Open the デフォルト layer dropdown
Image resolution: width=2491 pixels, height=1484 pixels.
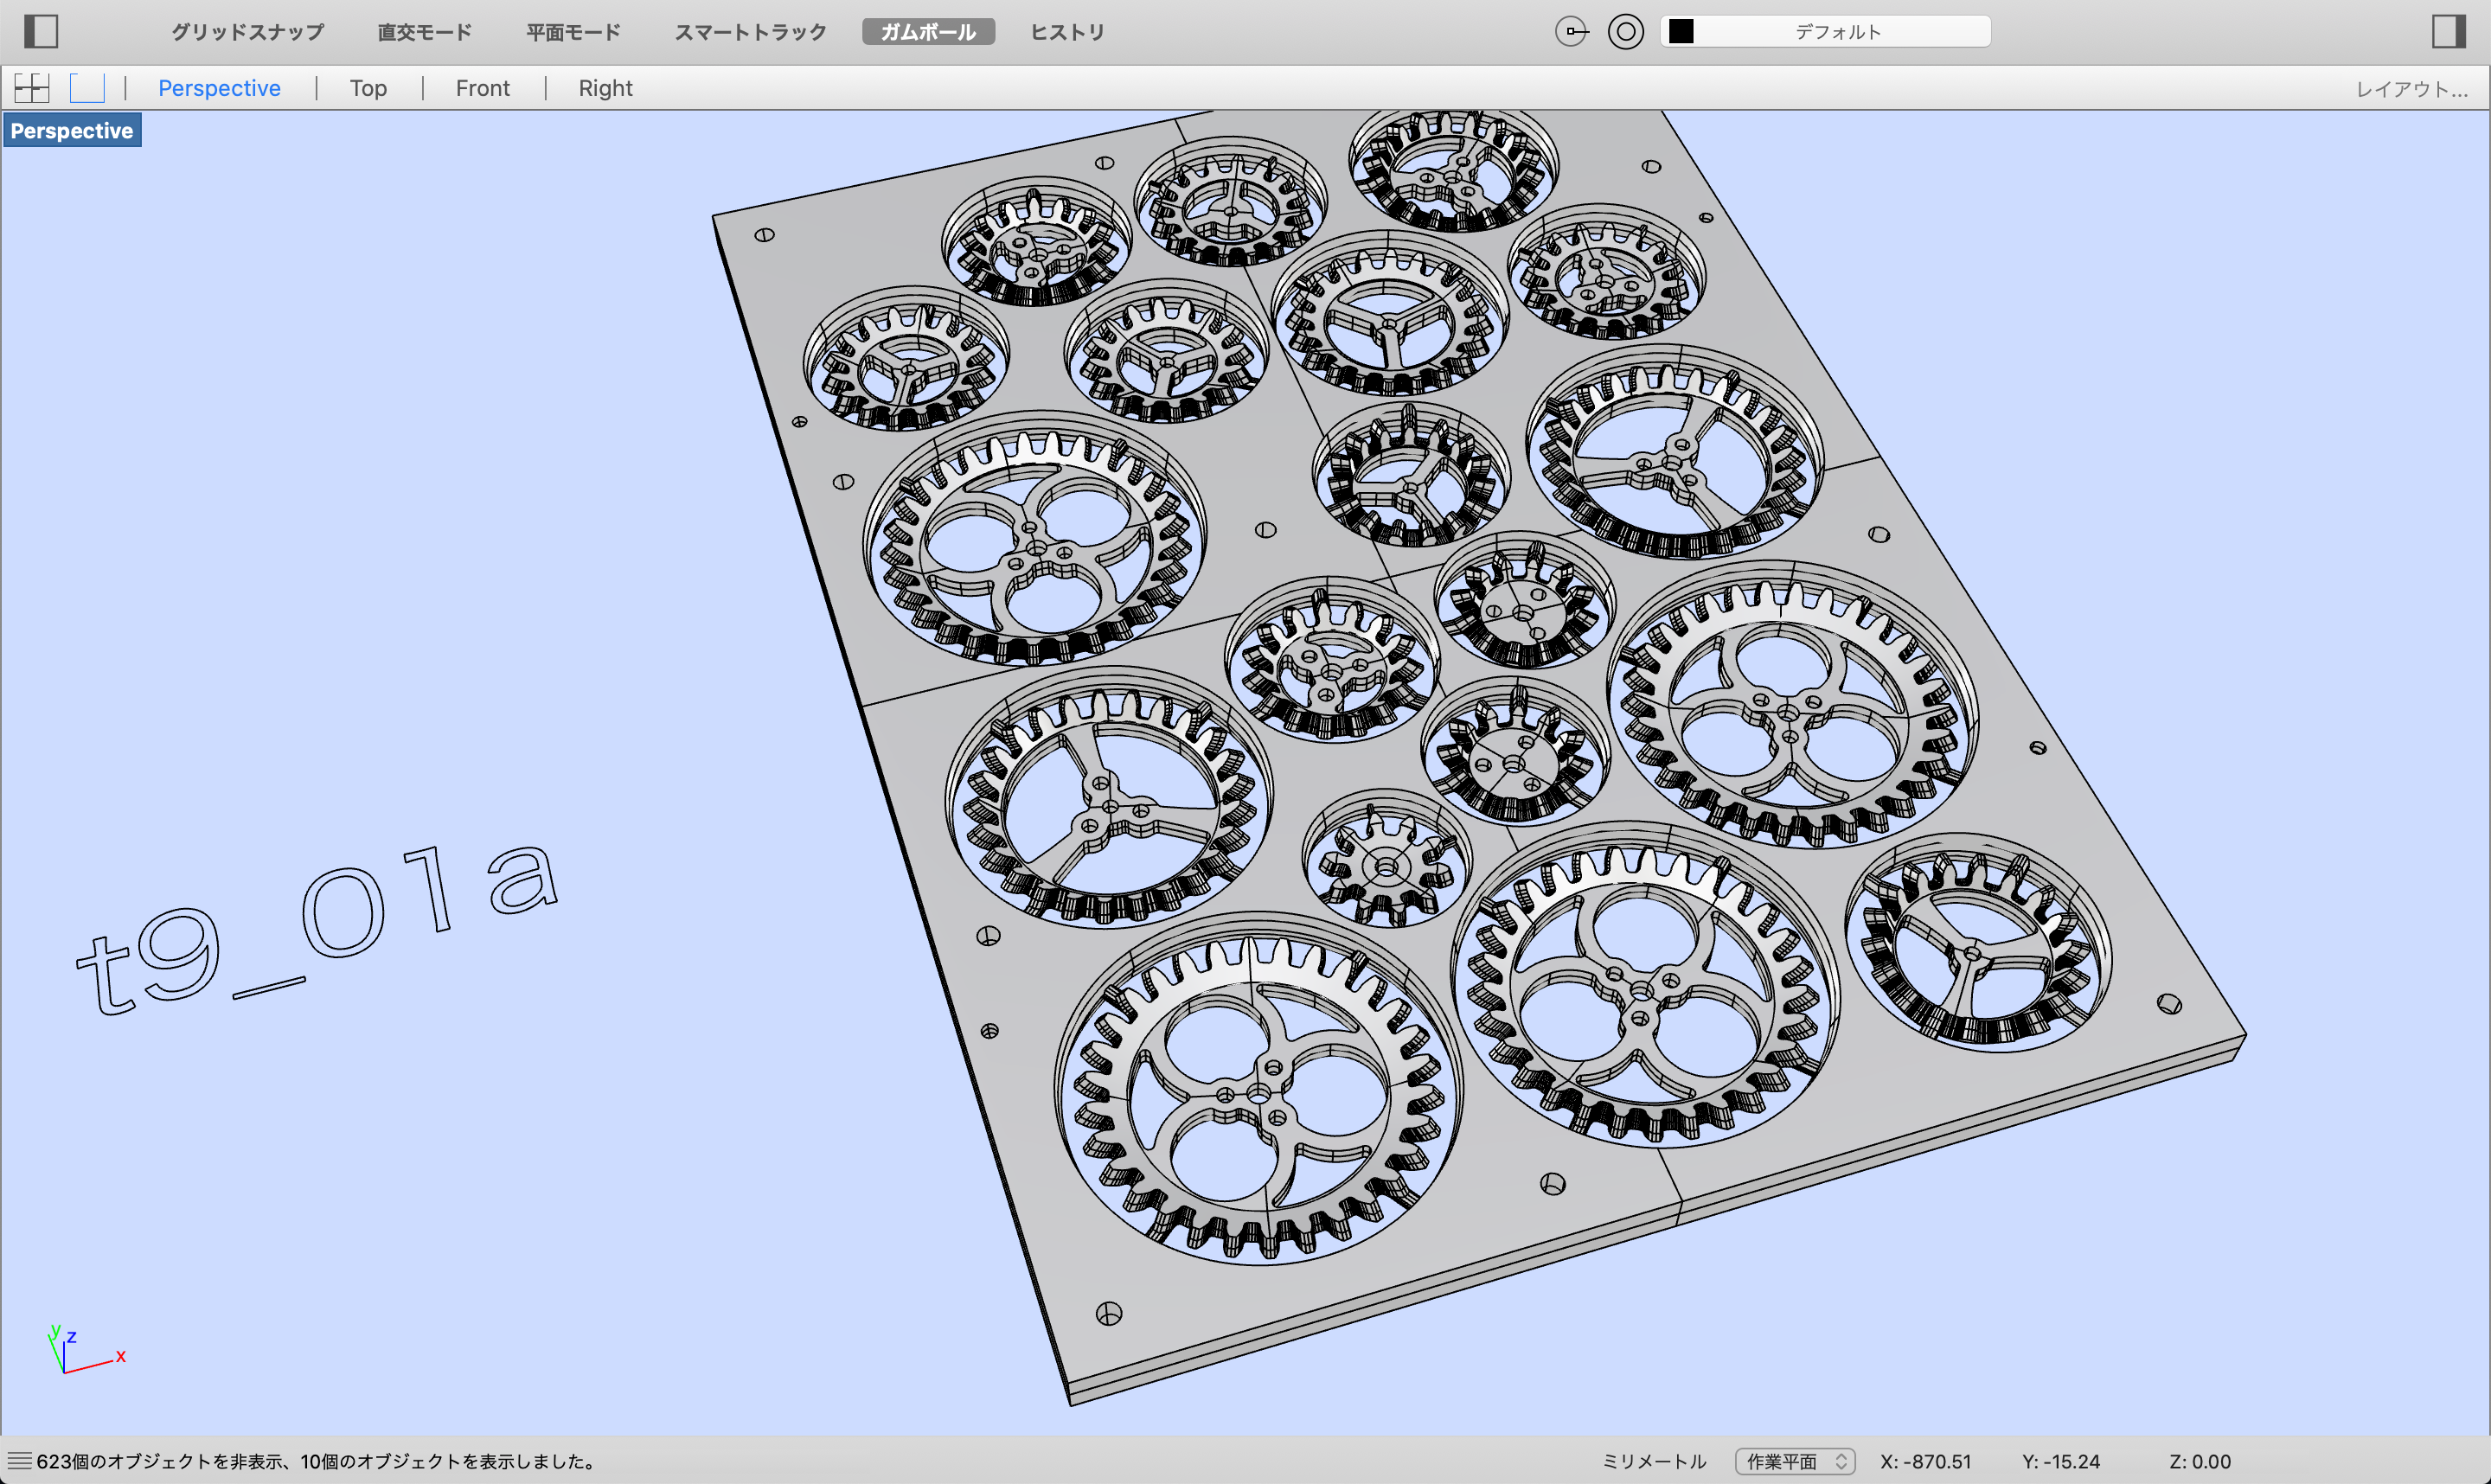[1838, 32]
